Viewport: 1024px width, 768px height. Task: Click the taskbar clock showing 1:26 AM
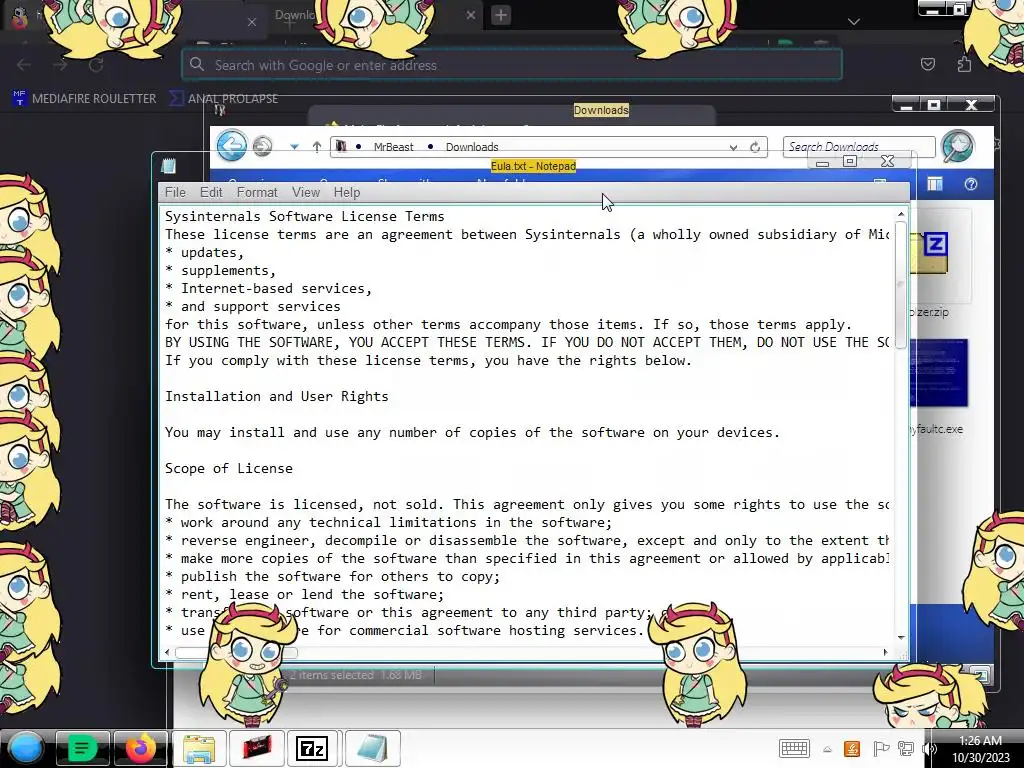click(x=980, y=749)
